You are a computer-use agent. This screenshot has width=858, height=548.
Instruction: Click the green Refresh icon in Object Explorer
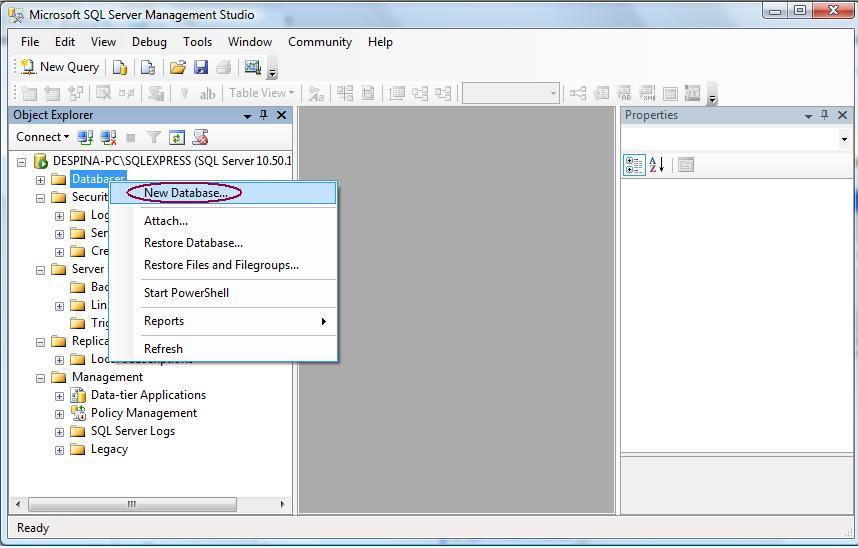click(177, 137)
